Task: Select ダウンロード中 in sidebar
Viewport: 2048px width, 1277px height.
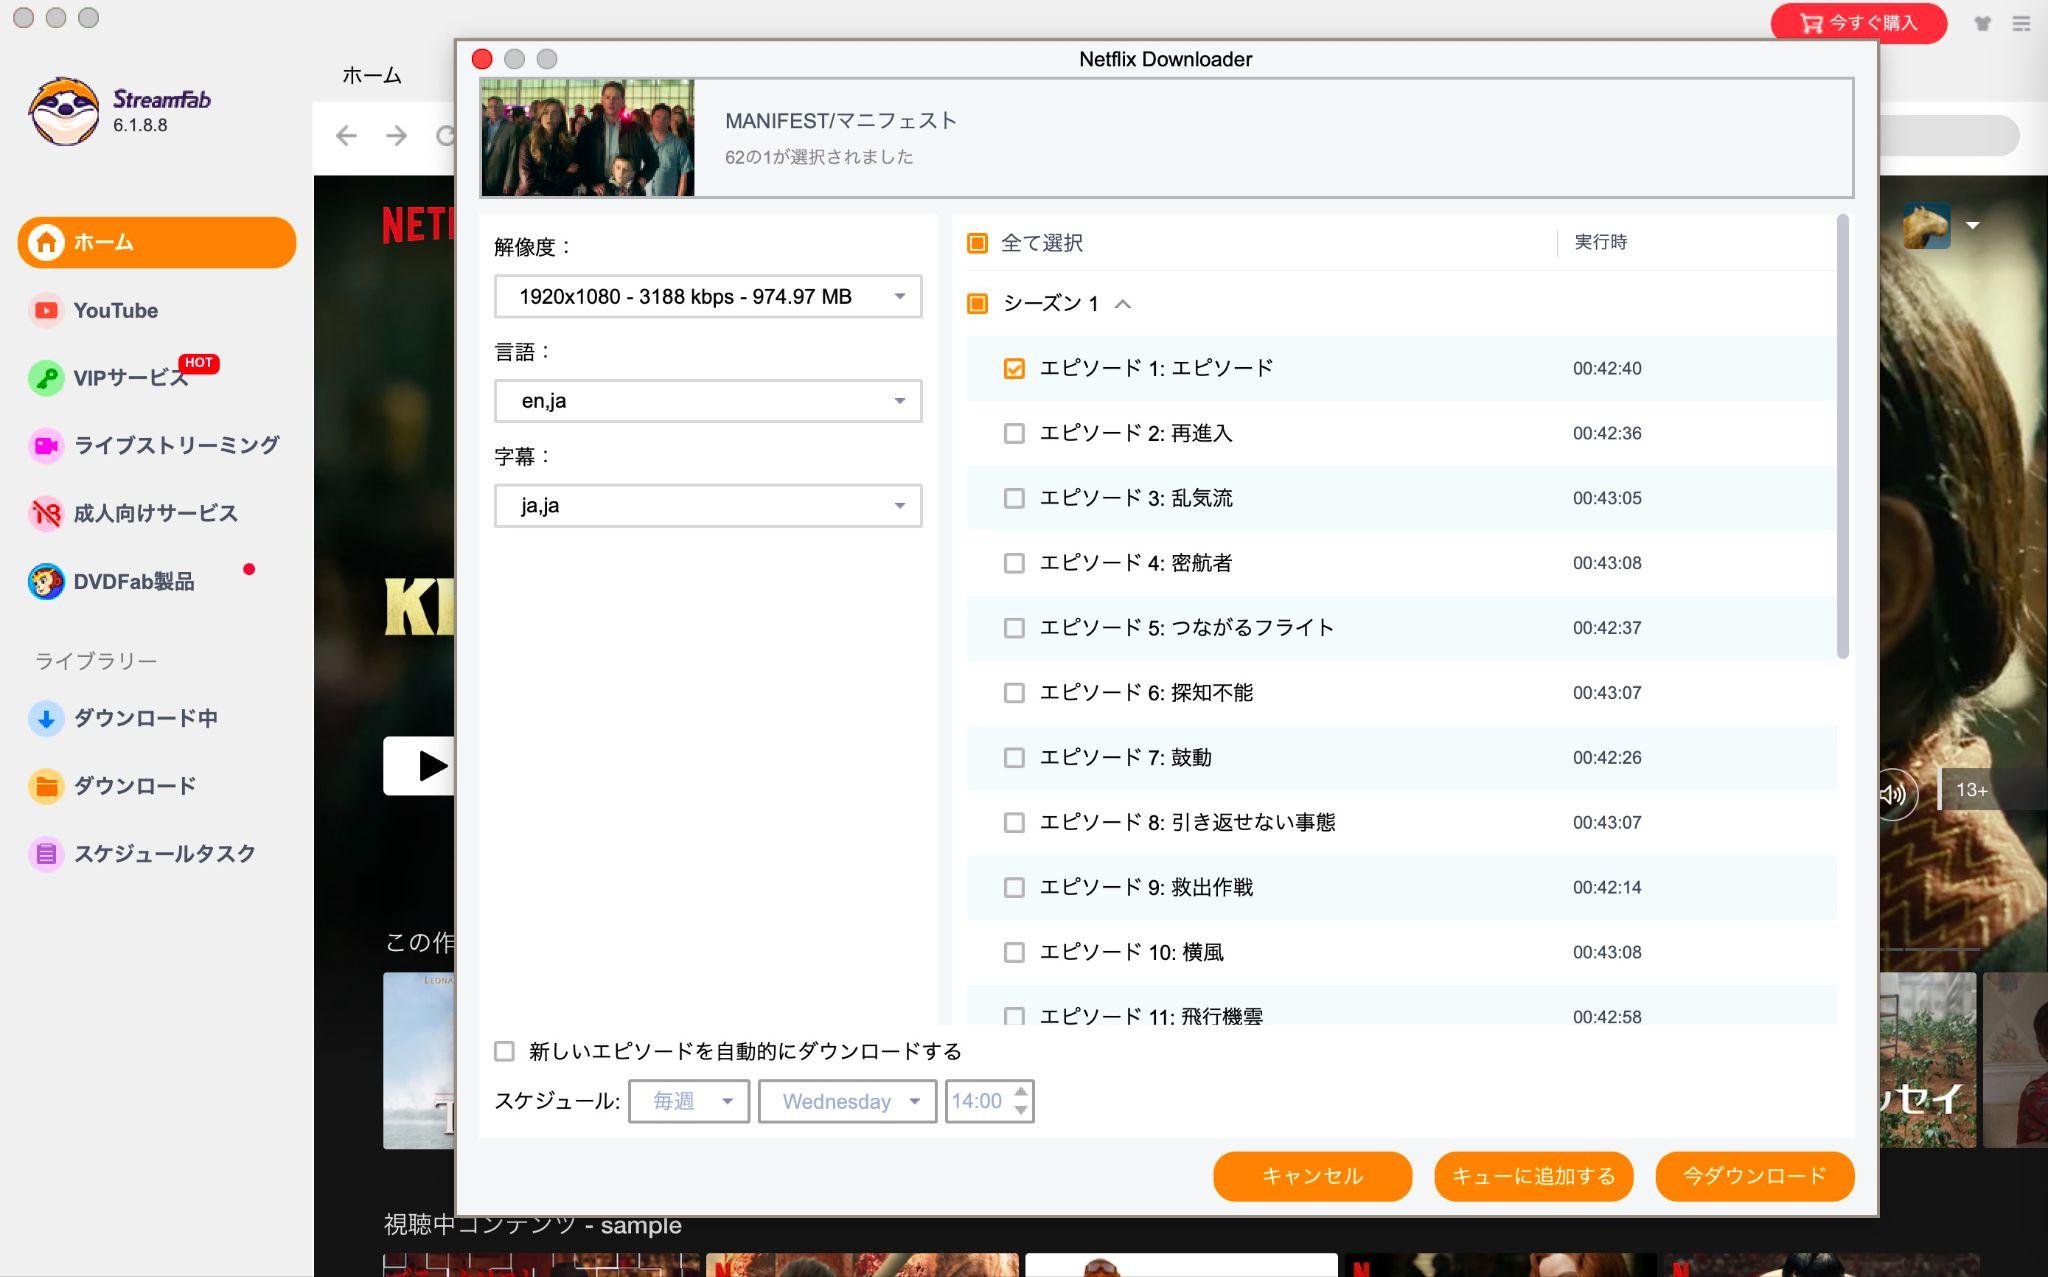Action: coord(146,718)
